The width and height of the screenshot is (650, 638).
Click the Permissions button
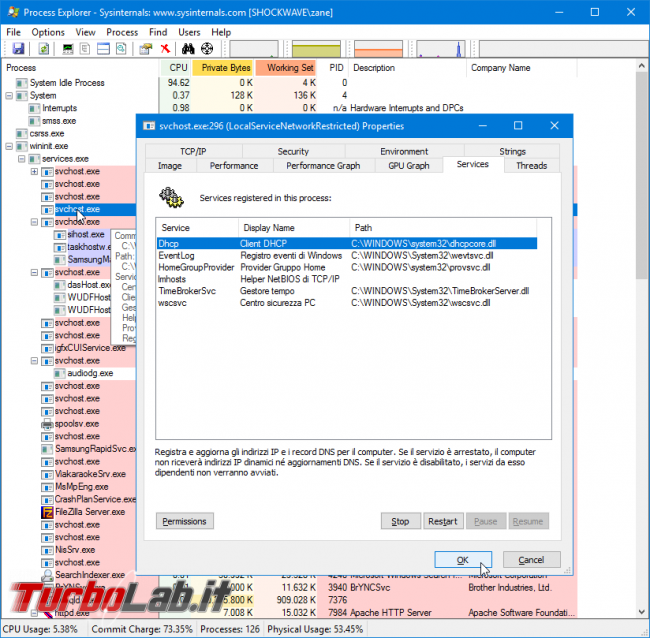click(x=184, y=521)
